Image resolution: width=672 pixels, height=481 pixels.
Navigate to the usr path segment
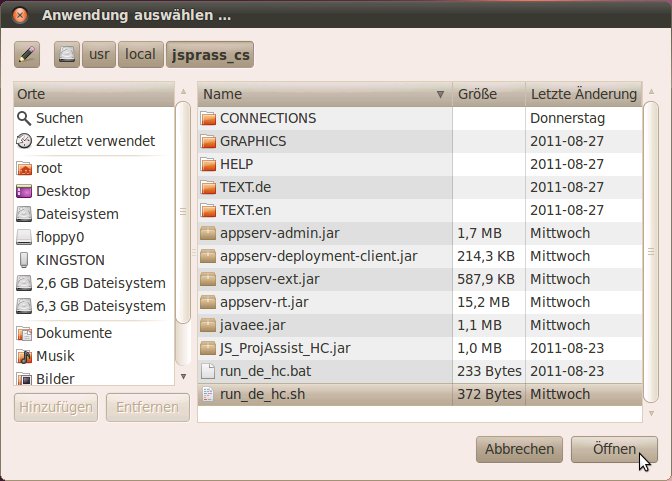point(98,54)
